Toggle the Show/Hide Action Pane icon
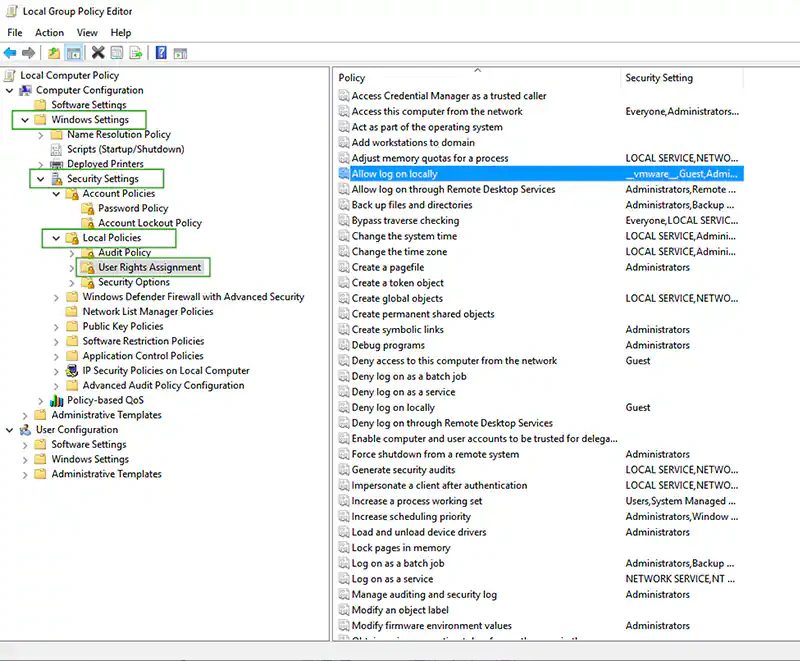Viewport: 800px width, 661px height. [180, 53]
